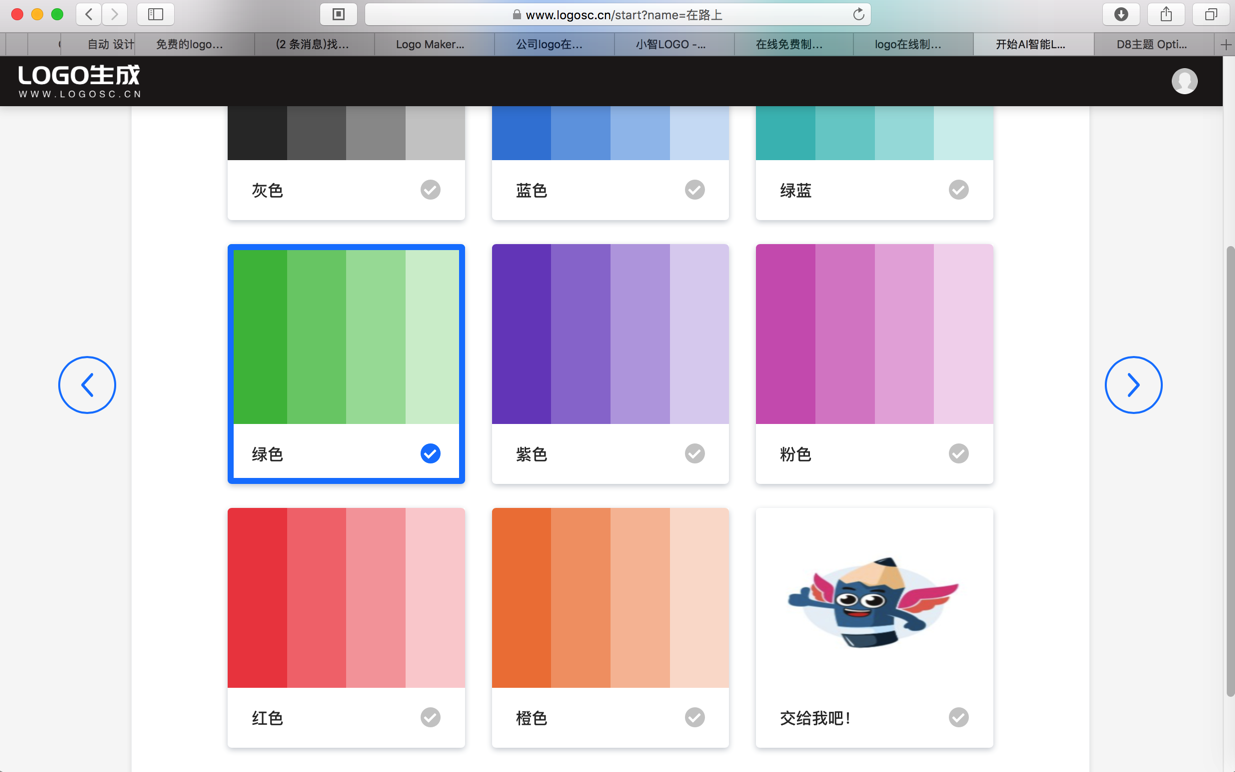Click the 绿蓝 label text
The height and width of the screenshot is (772, 1235).
795,190
